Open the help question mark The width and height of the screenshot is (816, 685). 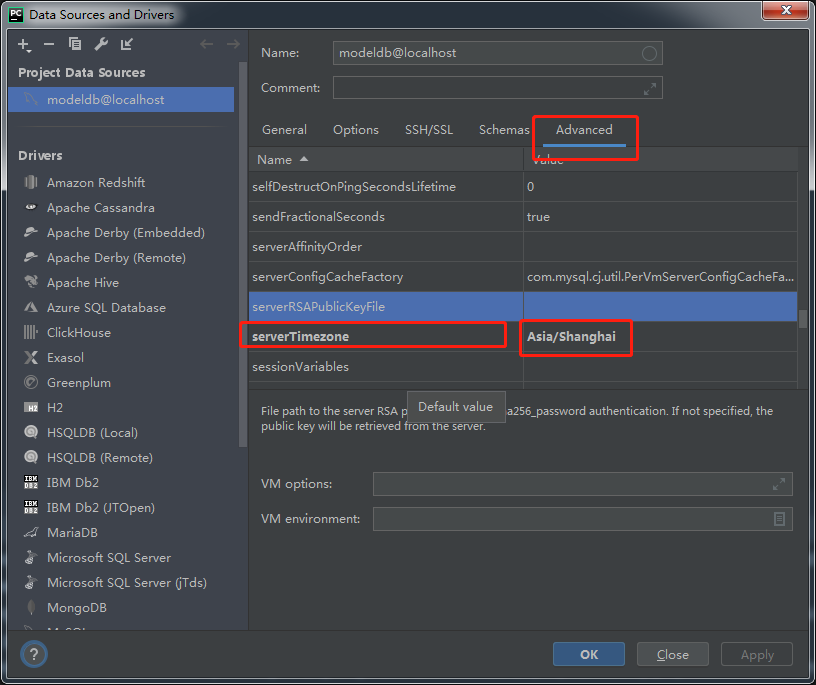point(33,654)
